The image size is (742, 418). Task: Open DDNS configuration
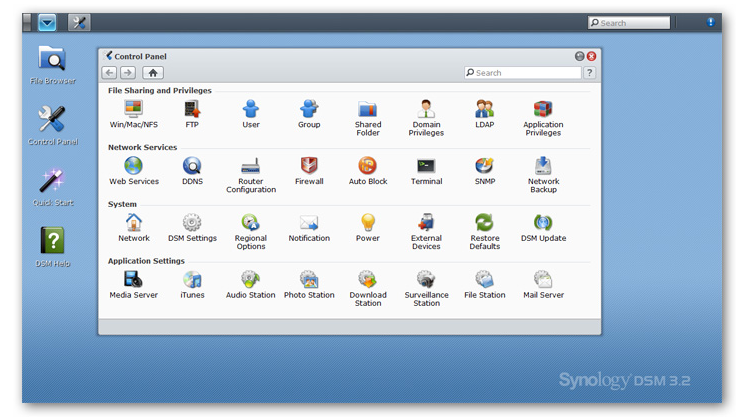(x=192, y=166)
